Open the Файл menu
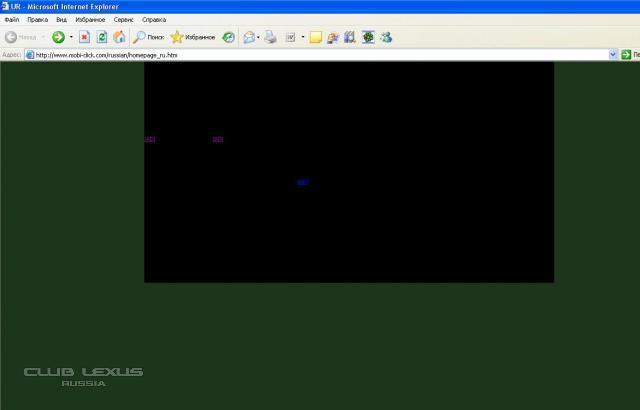Screen dimensions: 640x410 [x=12, y=19]
